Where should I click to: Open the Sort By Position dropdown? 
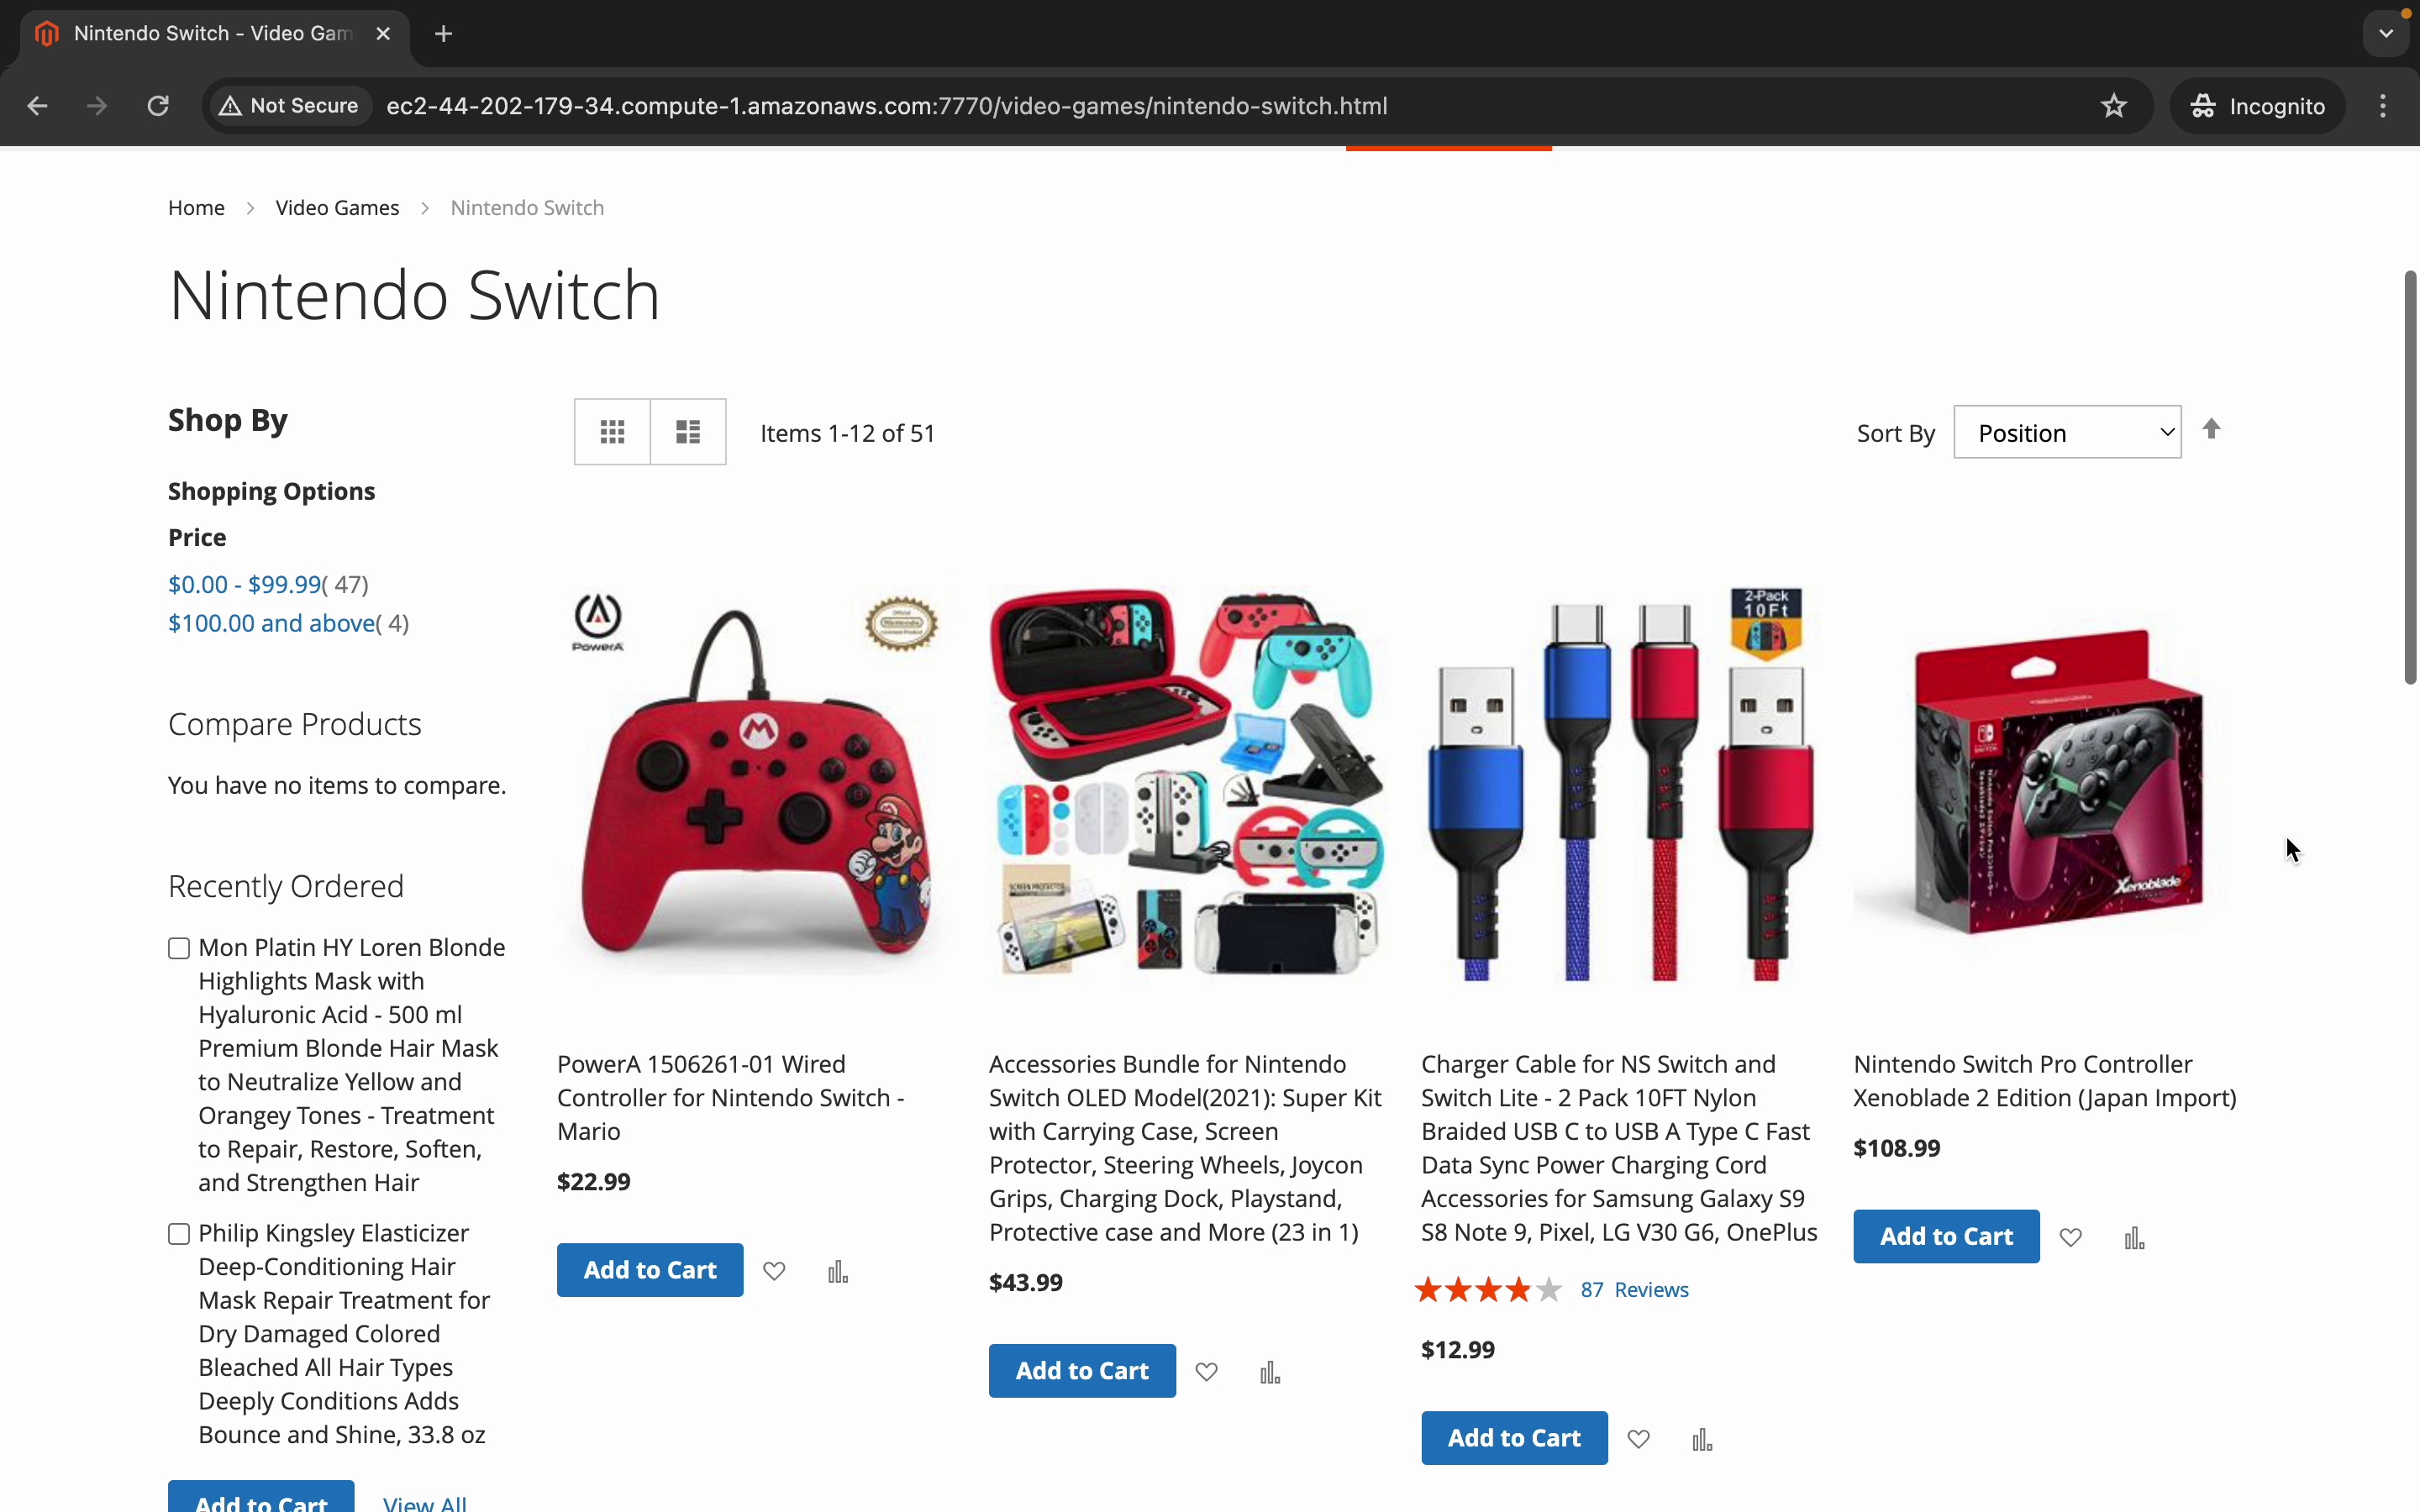point(2066,432)
